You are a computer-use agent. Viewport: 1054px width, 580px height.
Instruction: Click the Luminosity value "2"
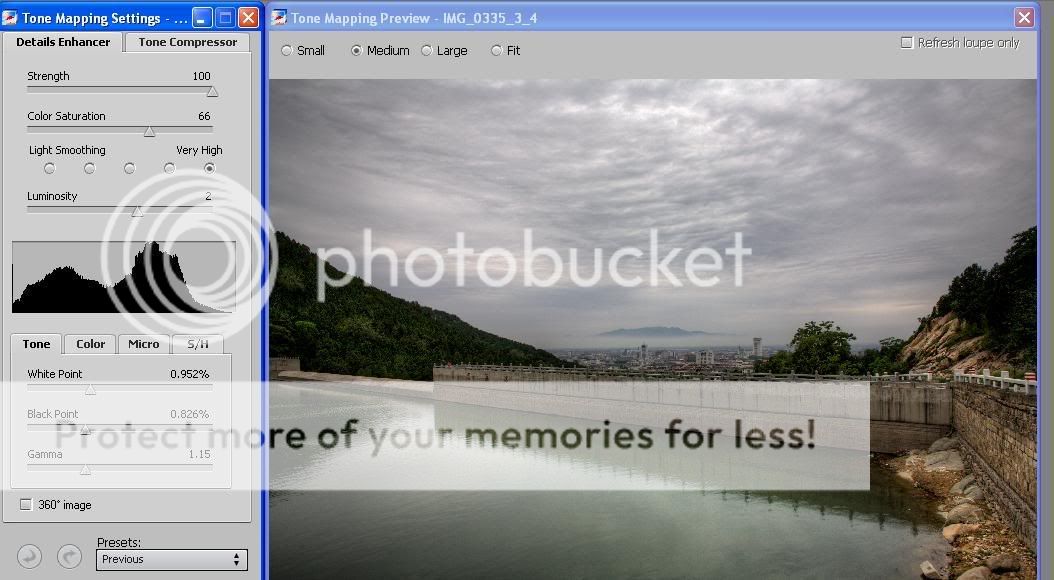coord(208,196)
